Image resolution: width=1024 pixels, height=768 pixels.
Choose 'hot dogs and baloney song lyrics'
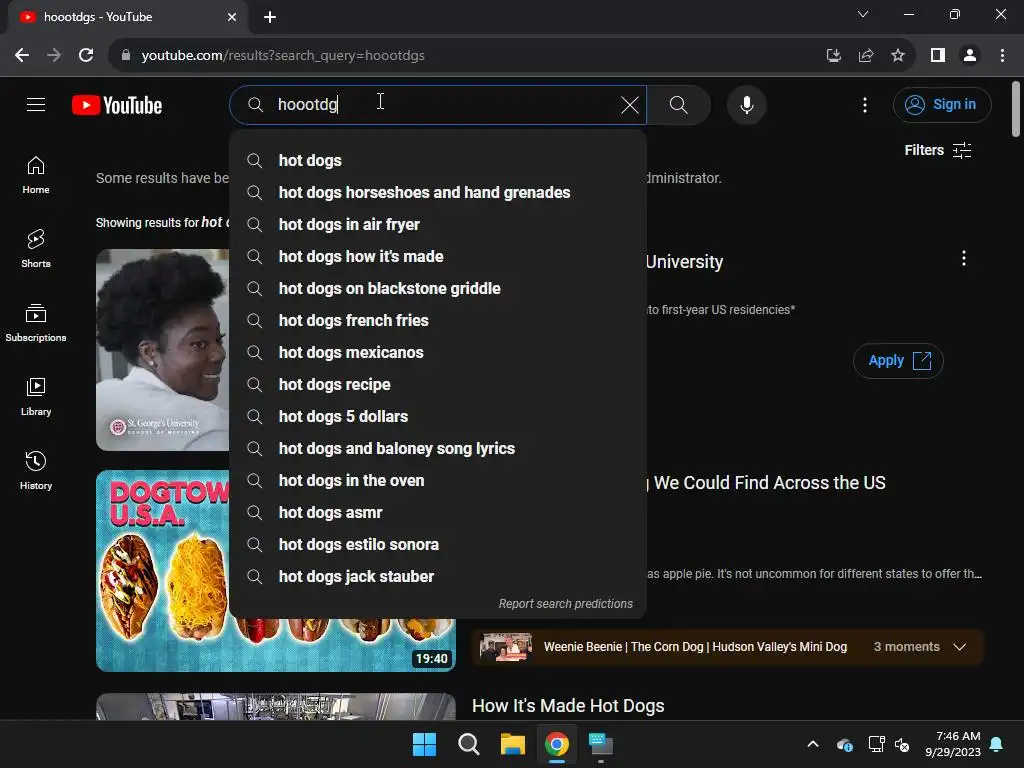click(438, 449)
